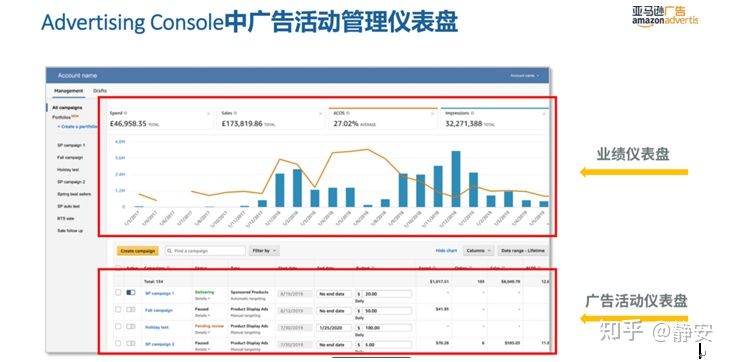Click the search magnifier in Find a campaign
Viewport: 732px width, 362px height.
tap(169, 251)
